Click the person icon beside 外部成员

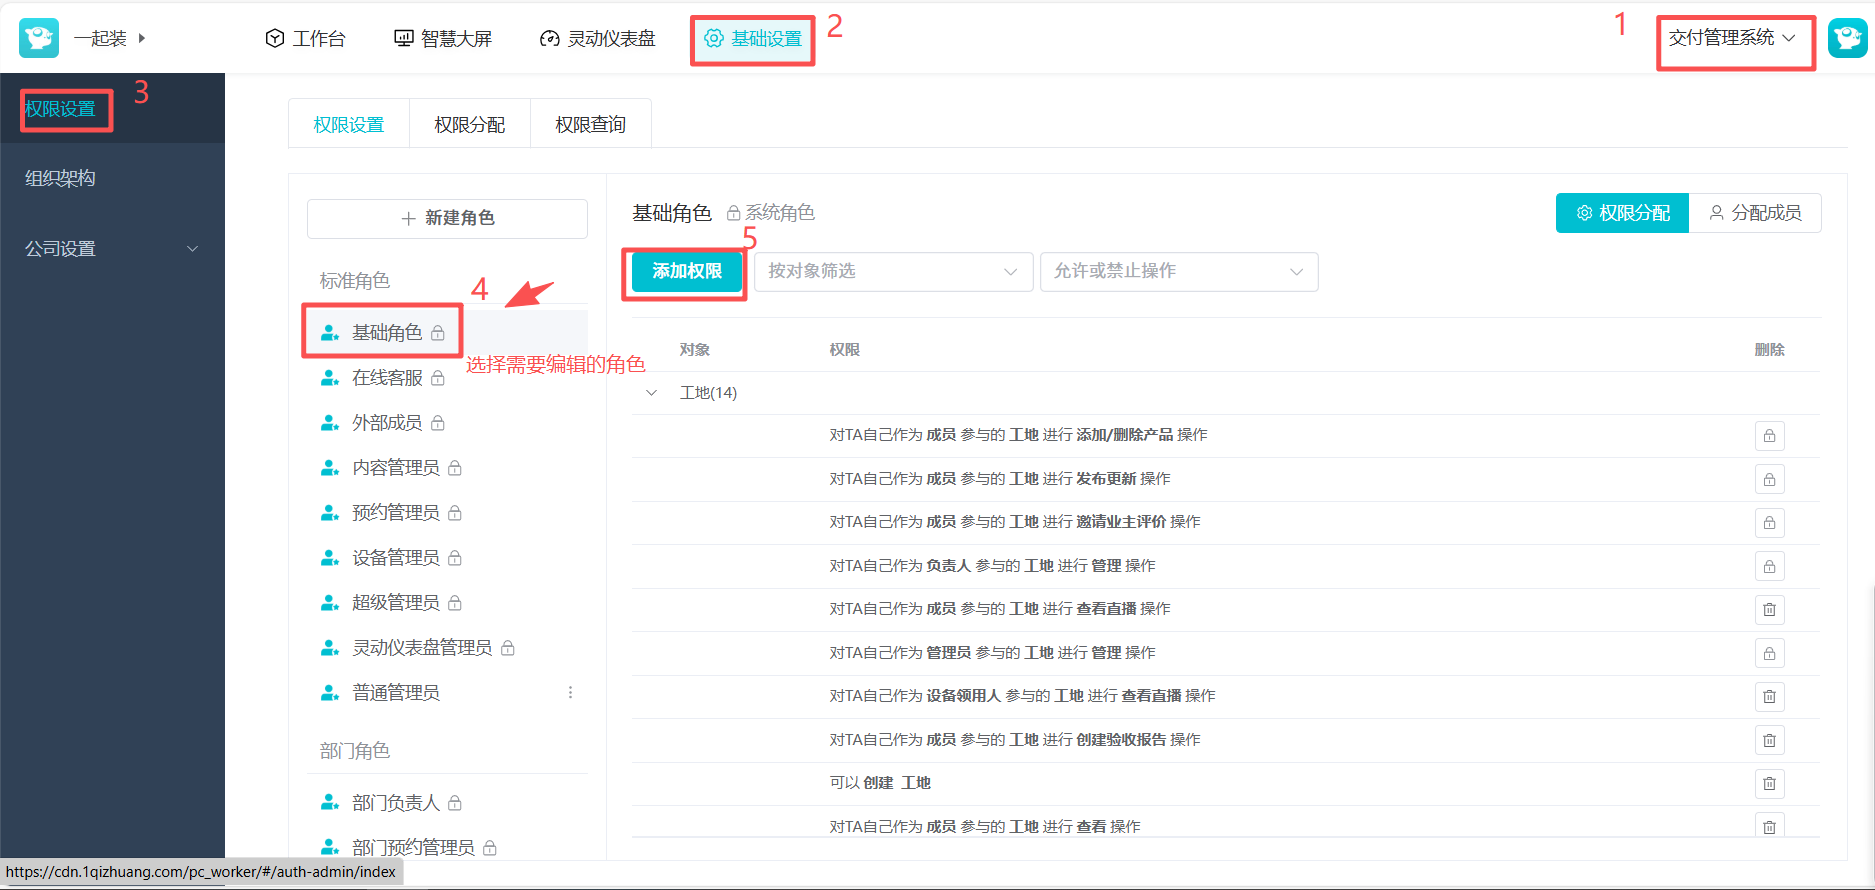[x=329, y=422]
